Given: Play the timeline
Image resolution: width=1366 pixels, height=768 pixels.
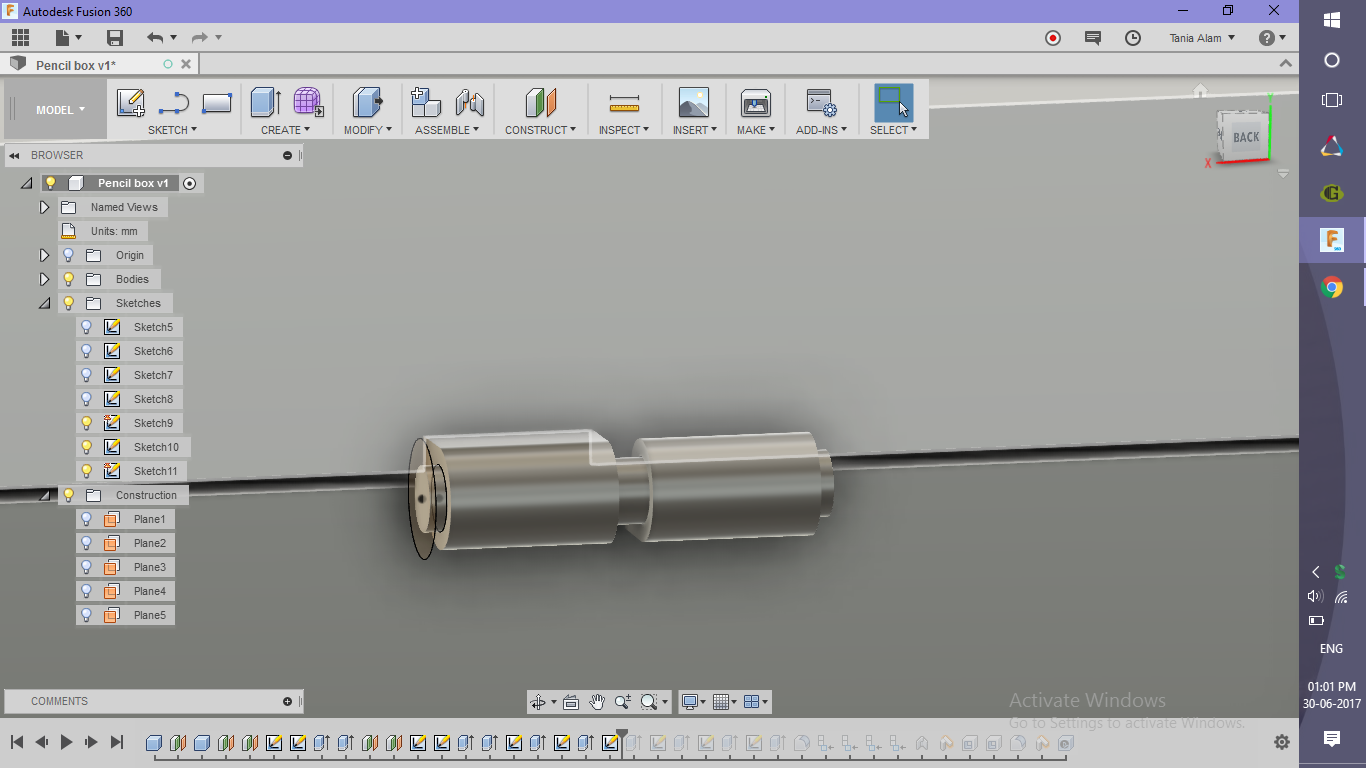Looking at the screenshot, I should 67,742.
